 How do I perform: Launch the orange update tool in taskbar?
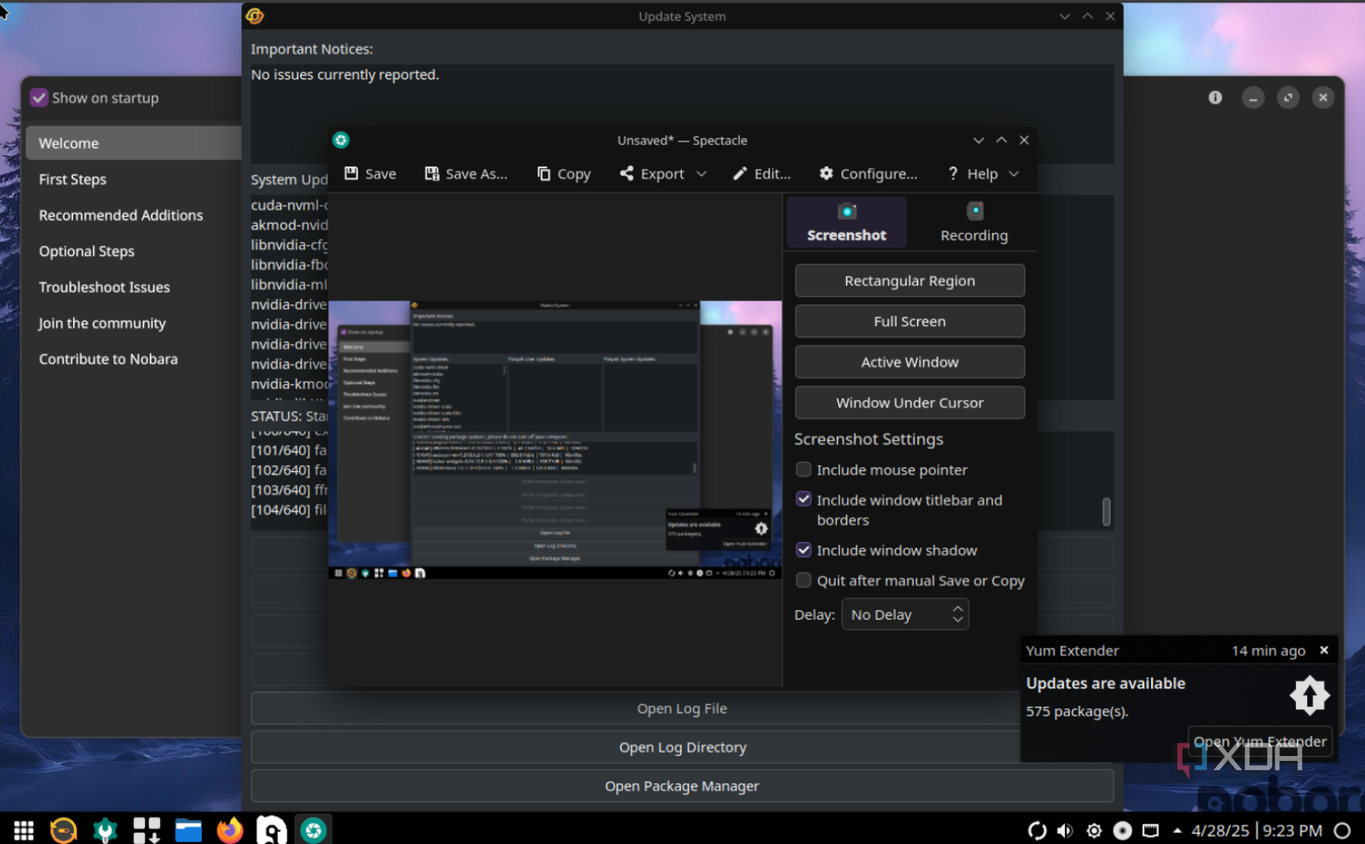(63, 830)
